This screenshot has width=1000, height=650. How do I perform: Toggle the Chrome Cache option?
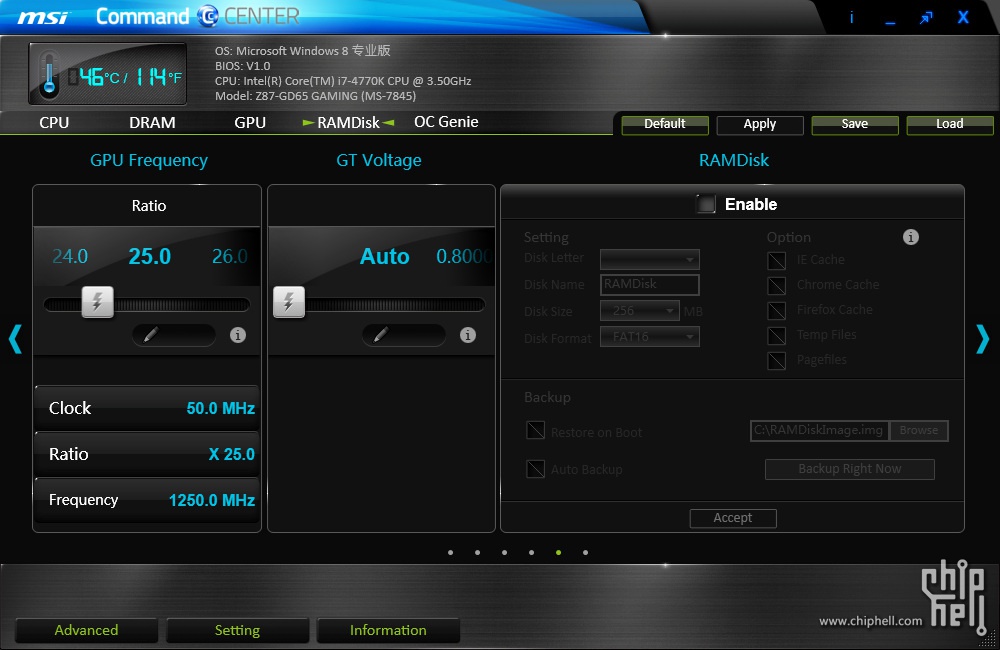point(777,285)
